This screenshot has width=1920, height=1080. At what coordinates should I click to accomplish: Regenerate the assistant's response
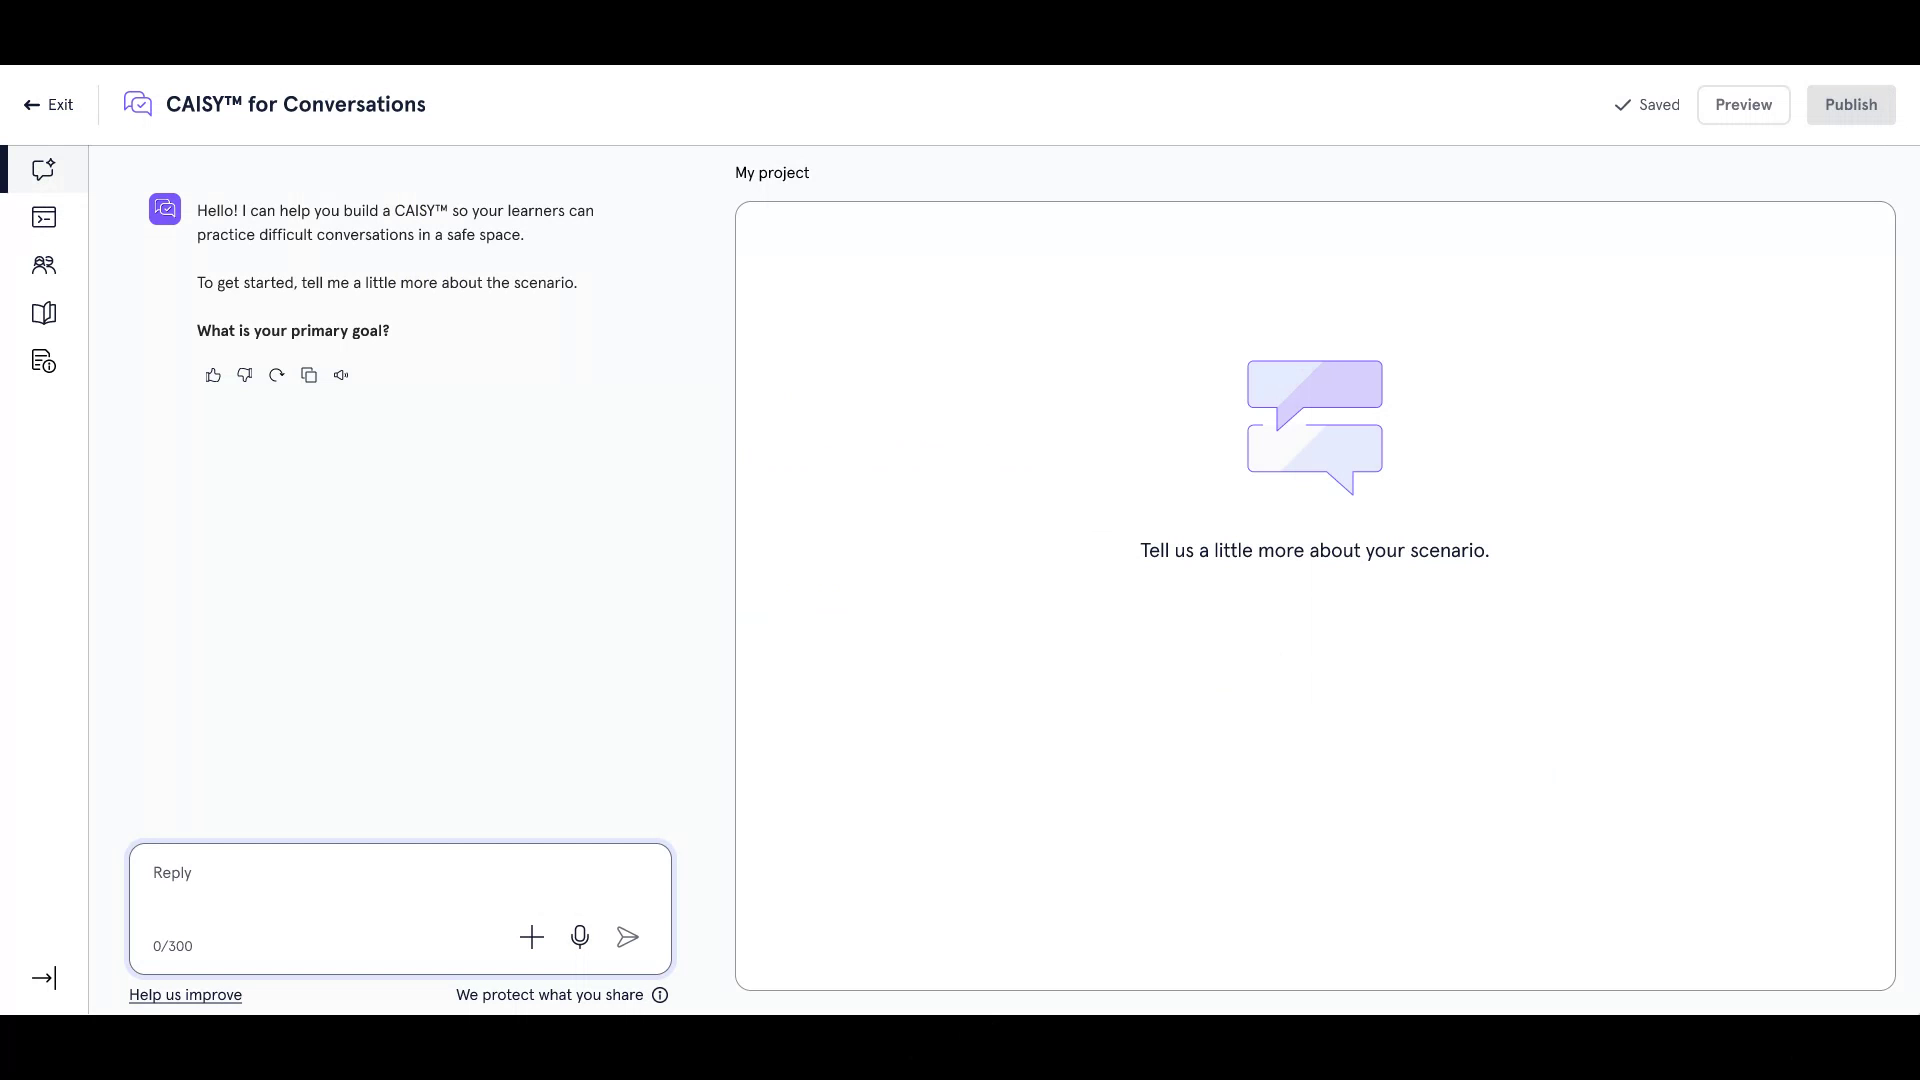click(276, 374)
